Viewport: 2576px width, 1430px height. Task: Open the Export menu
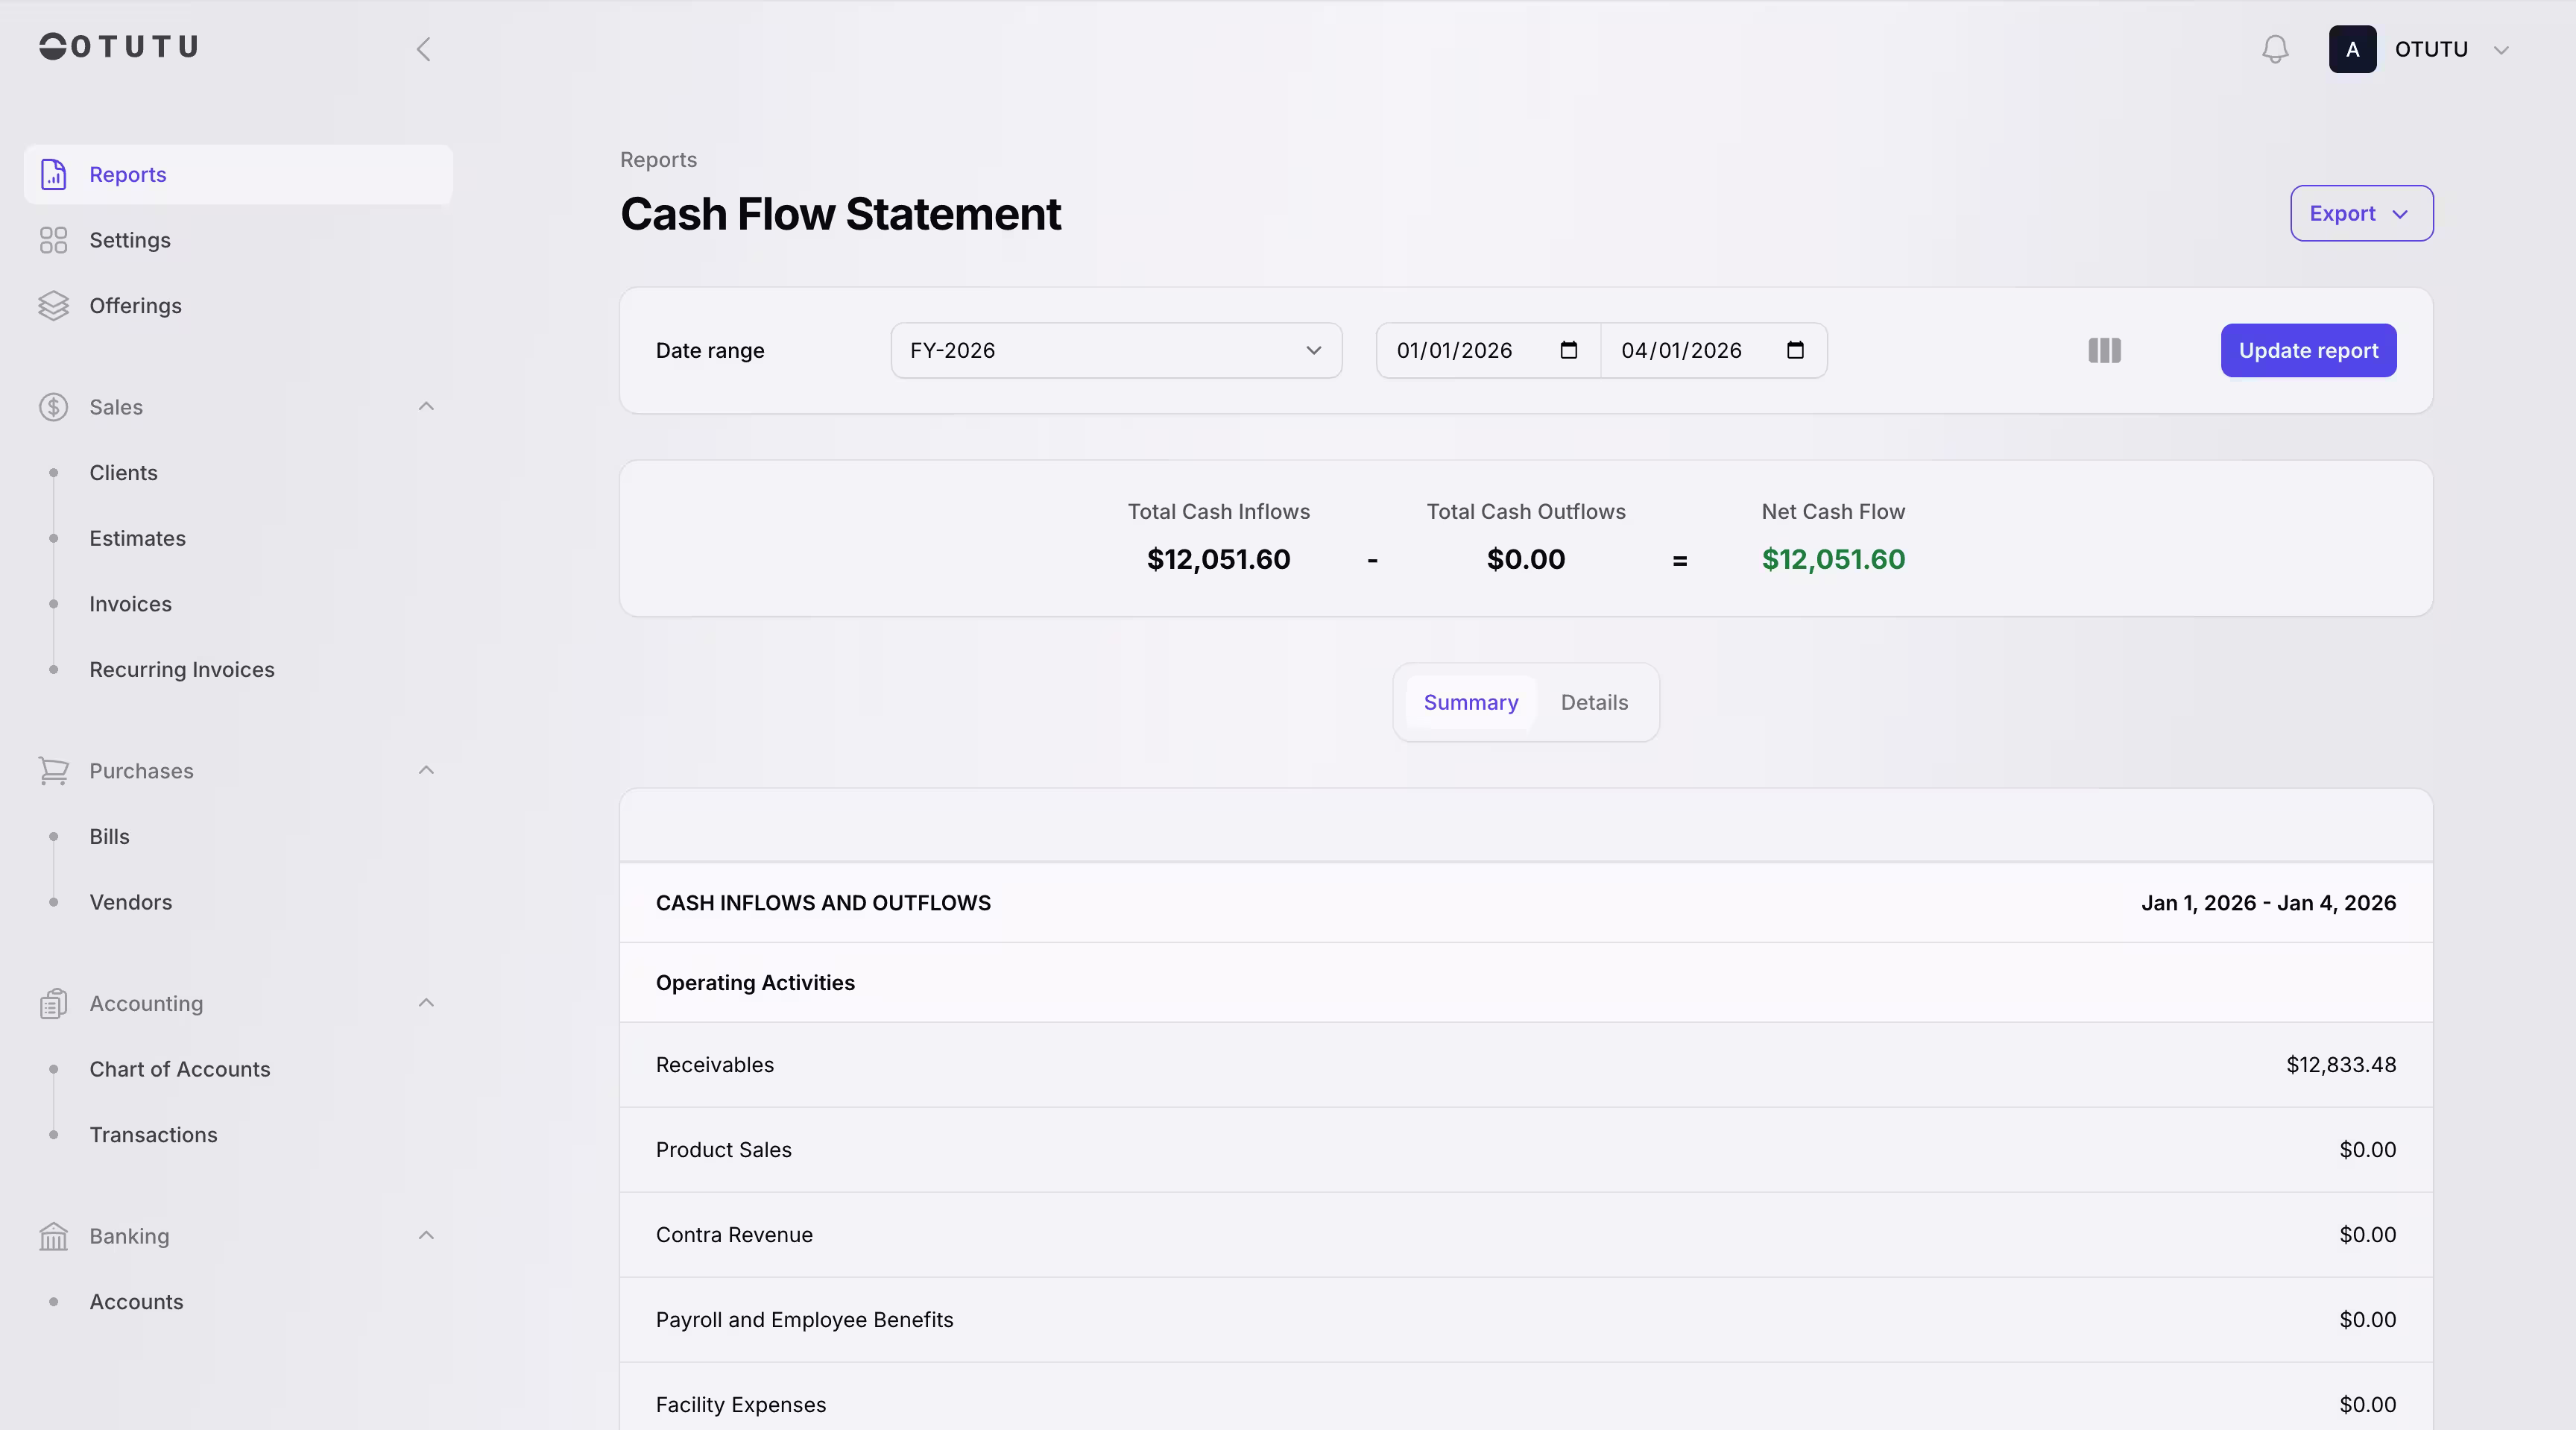(x=2361, y=213)
